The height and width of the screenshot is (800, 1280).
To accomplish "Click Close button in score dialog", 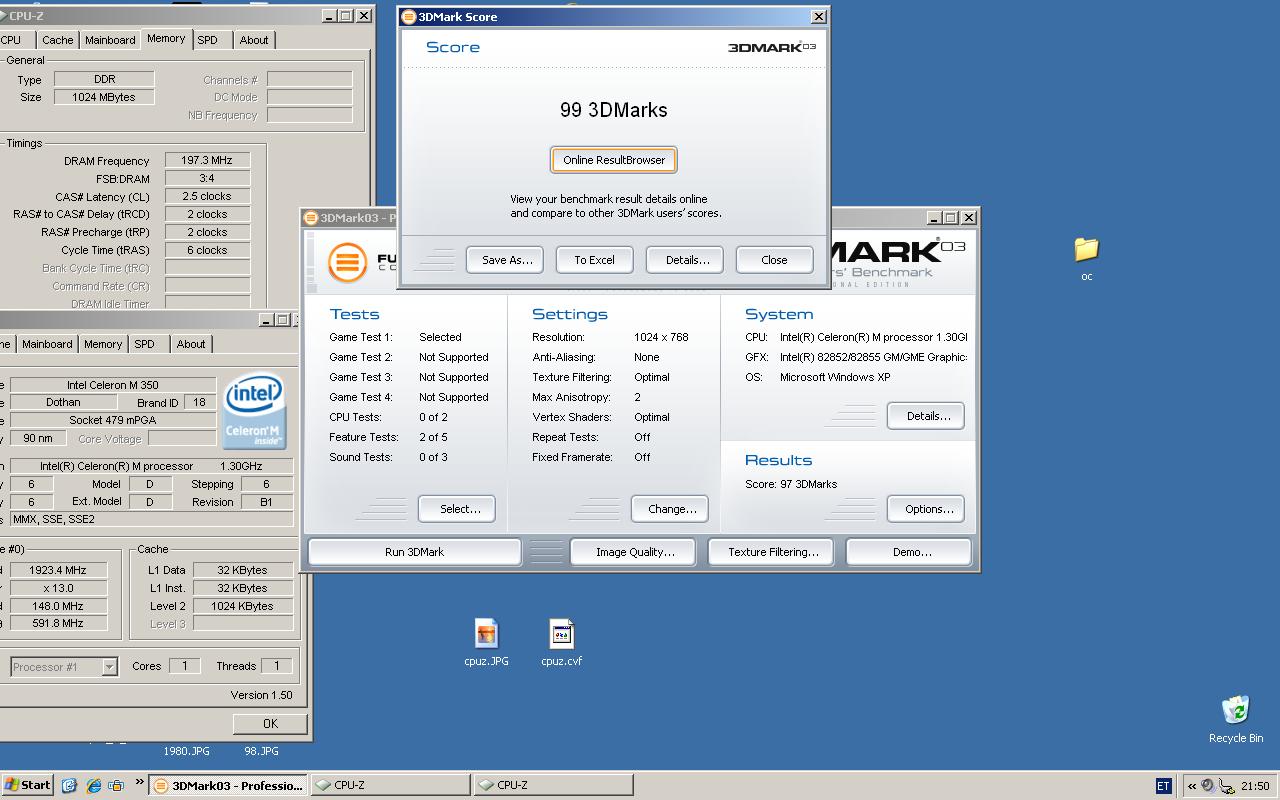I will [774, 260].
